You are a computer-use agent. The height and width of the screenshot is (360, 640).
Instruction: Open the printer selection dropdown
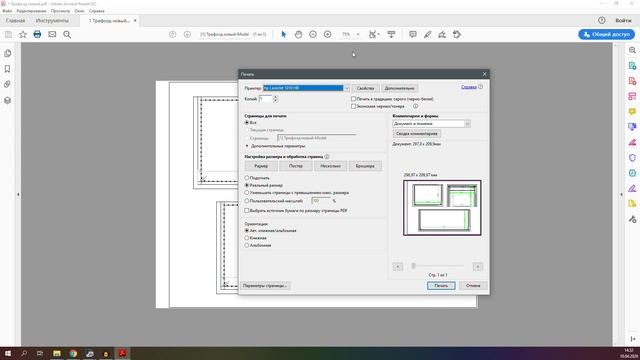point(347,88)
